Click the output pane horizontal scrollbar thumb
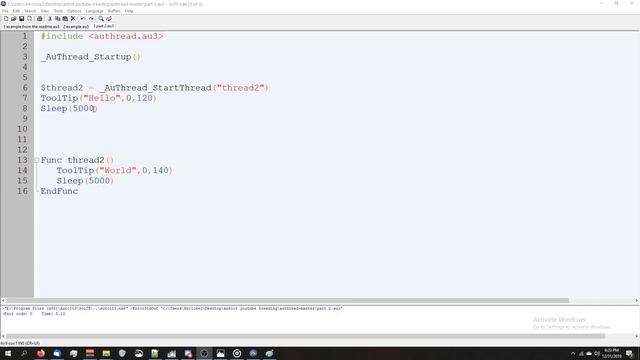Image resolution: width=640 pixels, height=360 pixels. coord(305,336)
